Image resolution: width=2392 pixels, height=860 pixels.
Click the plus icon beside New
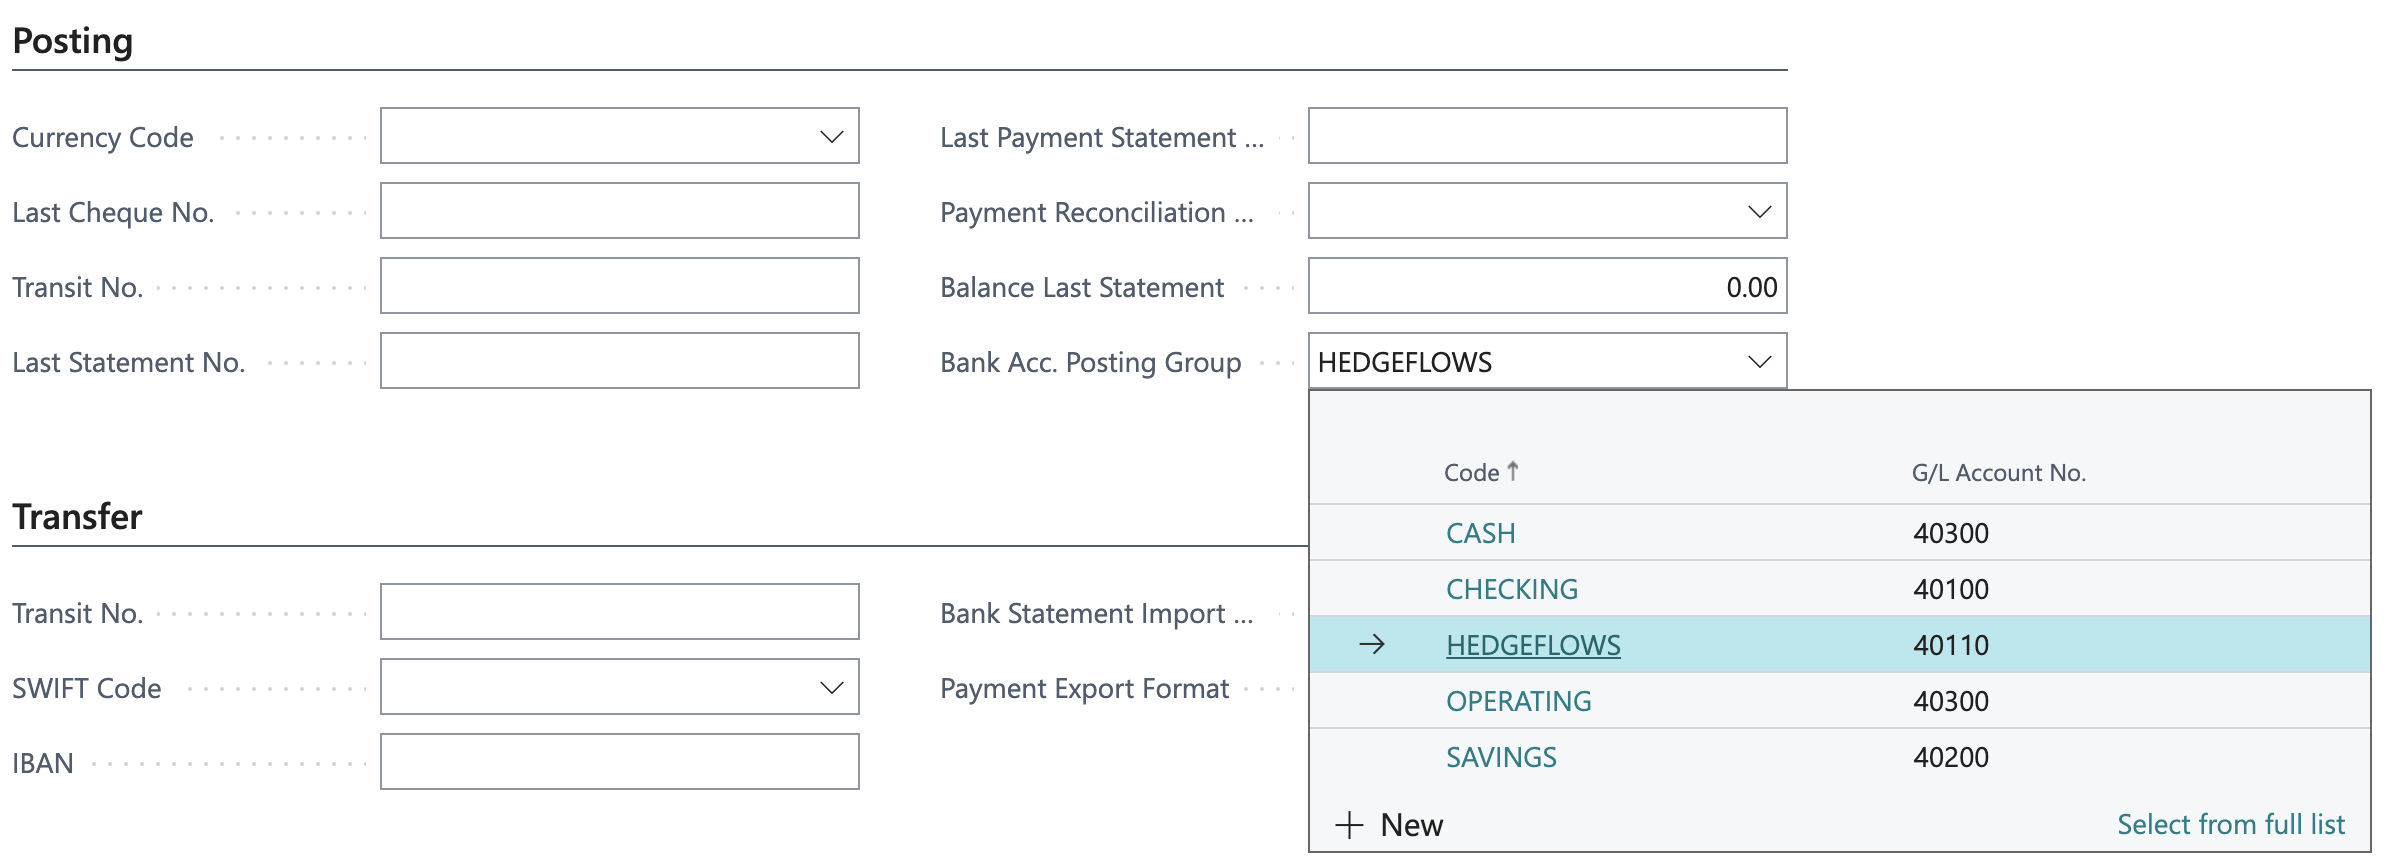click(x=1349, y=825)
